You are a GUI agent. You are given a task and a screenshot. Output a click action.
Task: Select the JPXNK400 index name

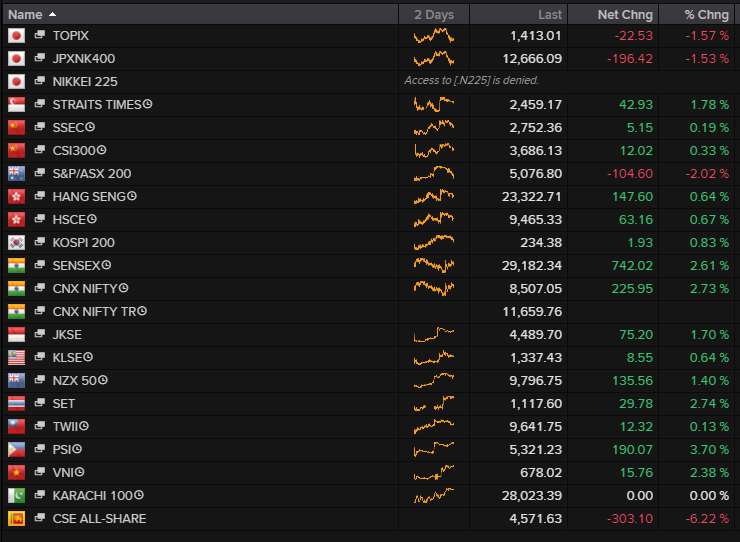point(84,59)
